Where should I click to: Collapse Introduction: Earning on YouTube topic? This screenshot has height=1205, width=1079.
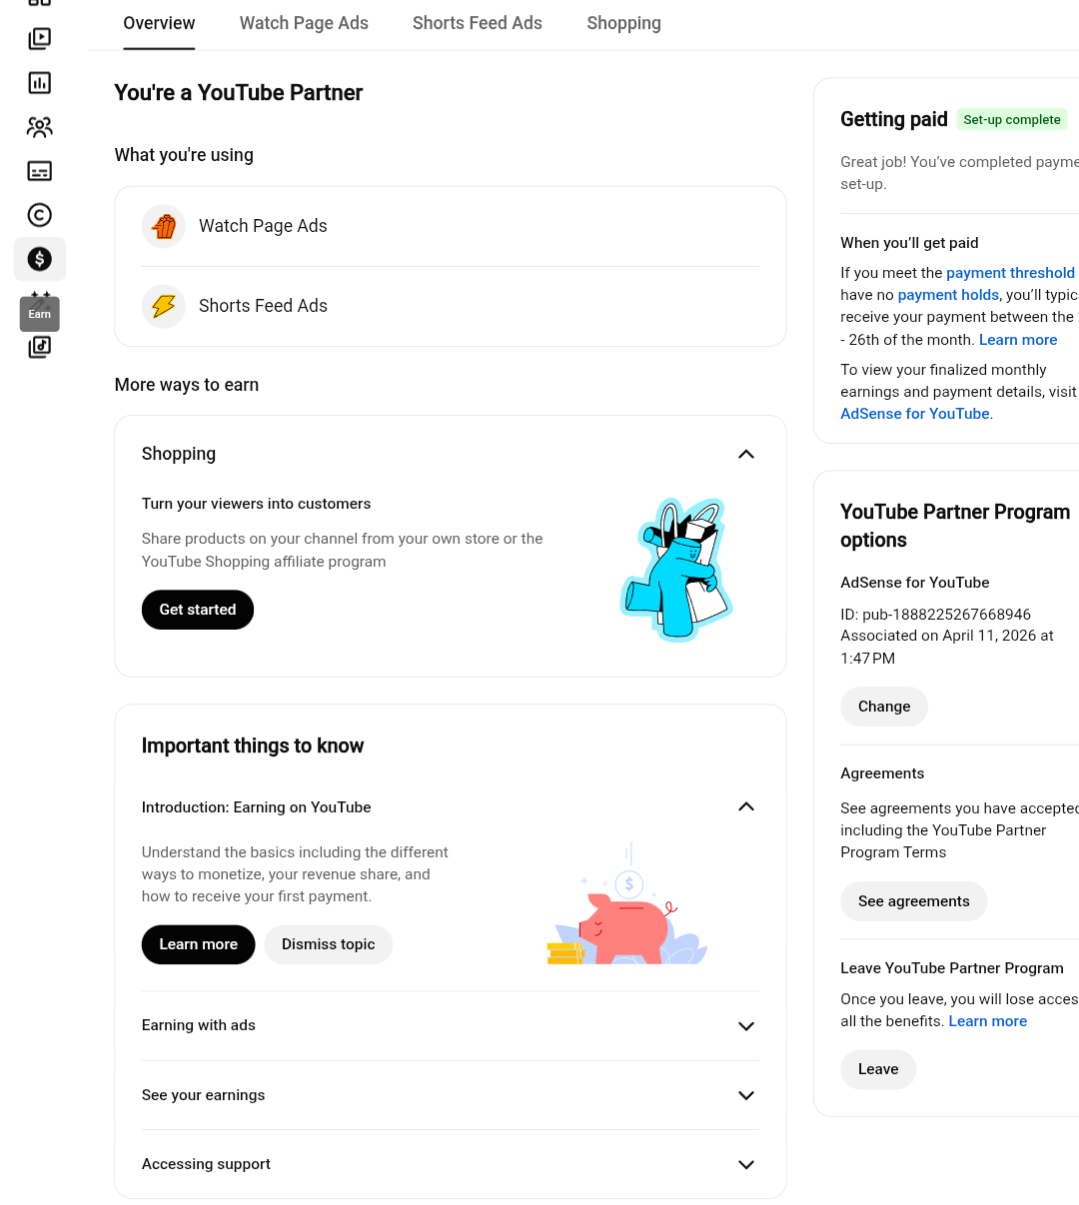tap(746, 807)
